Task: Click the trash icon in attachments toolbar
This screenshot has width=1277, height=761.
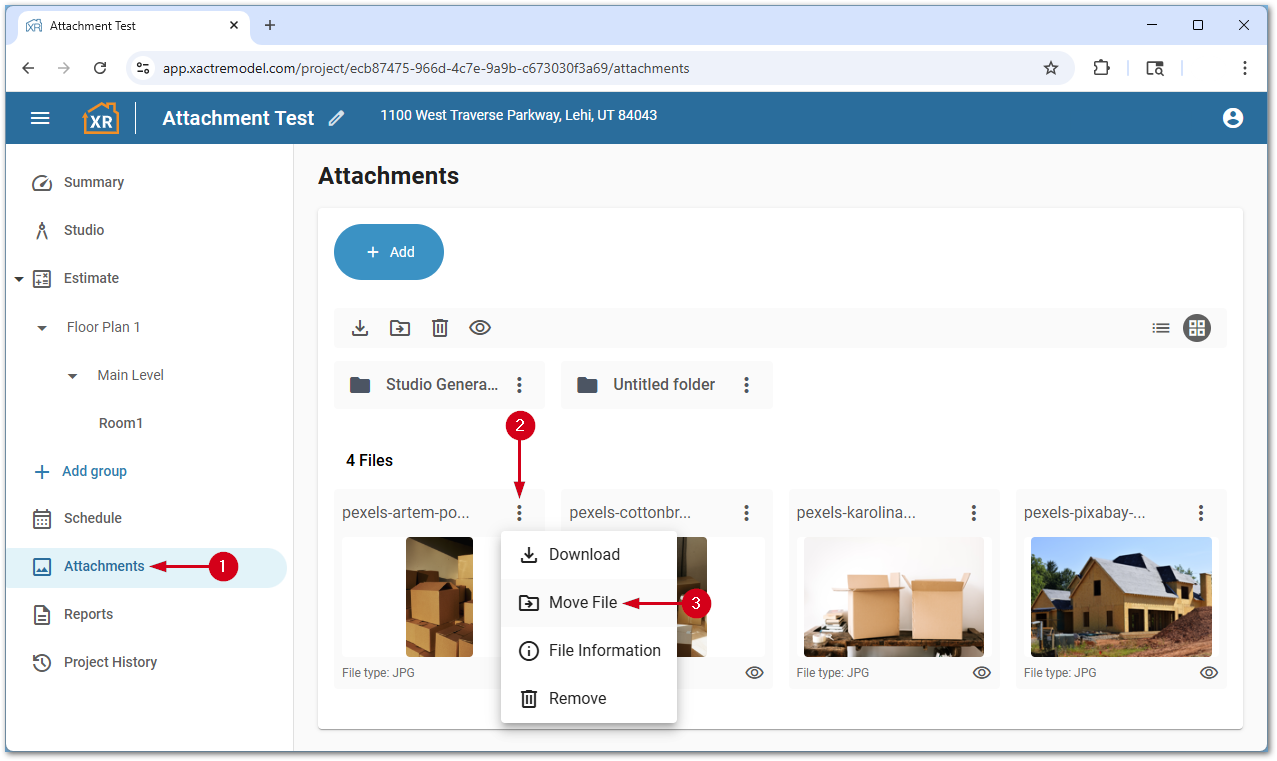Action: click(x=440, y=328)
